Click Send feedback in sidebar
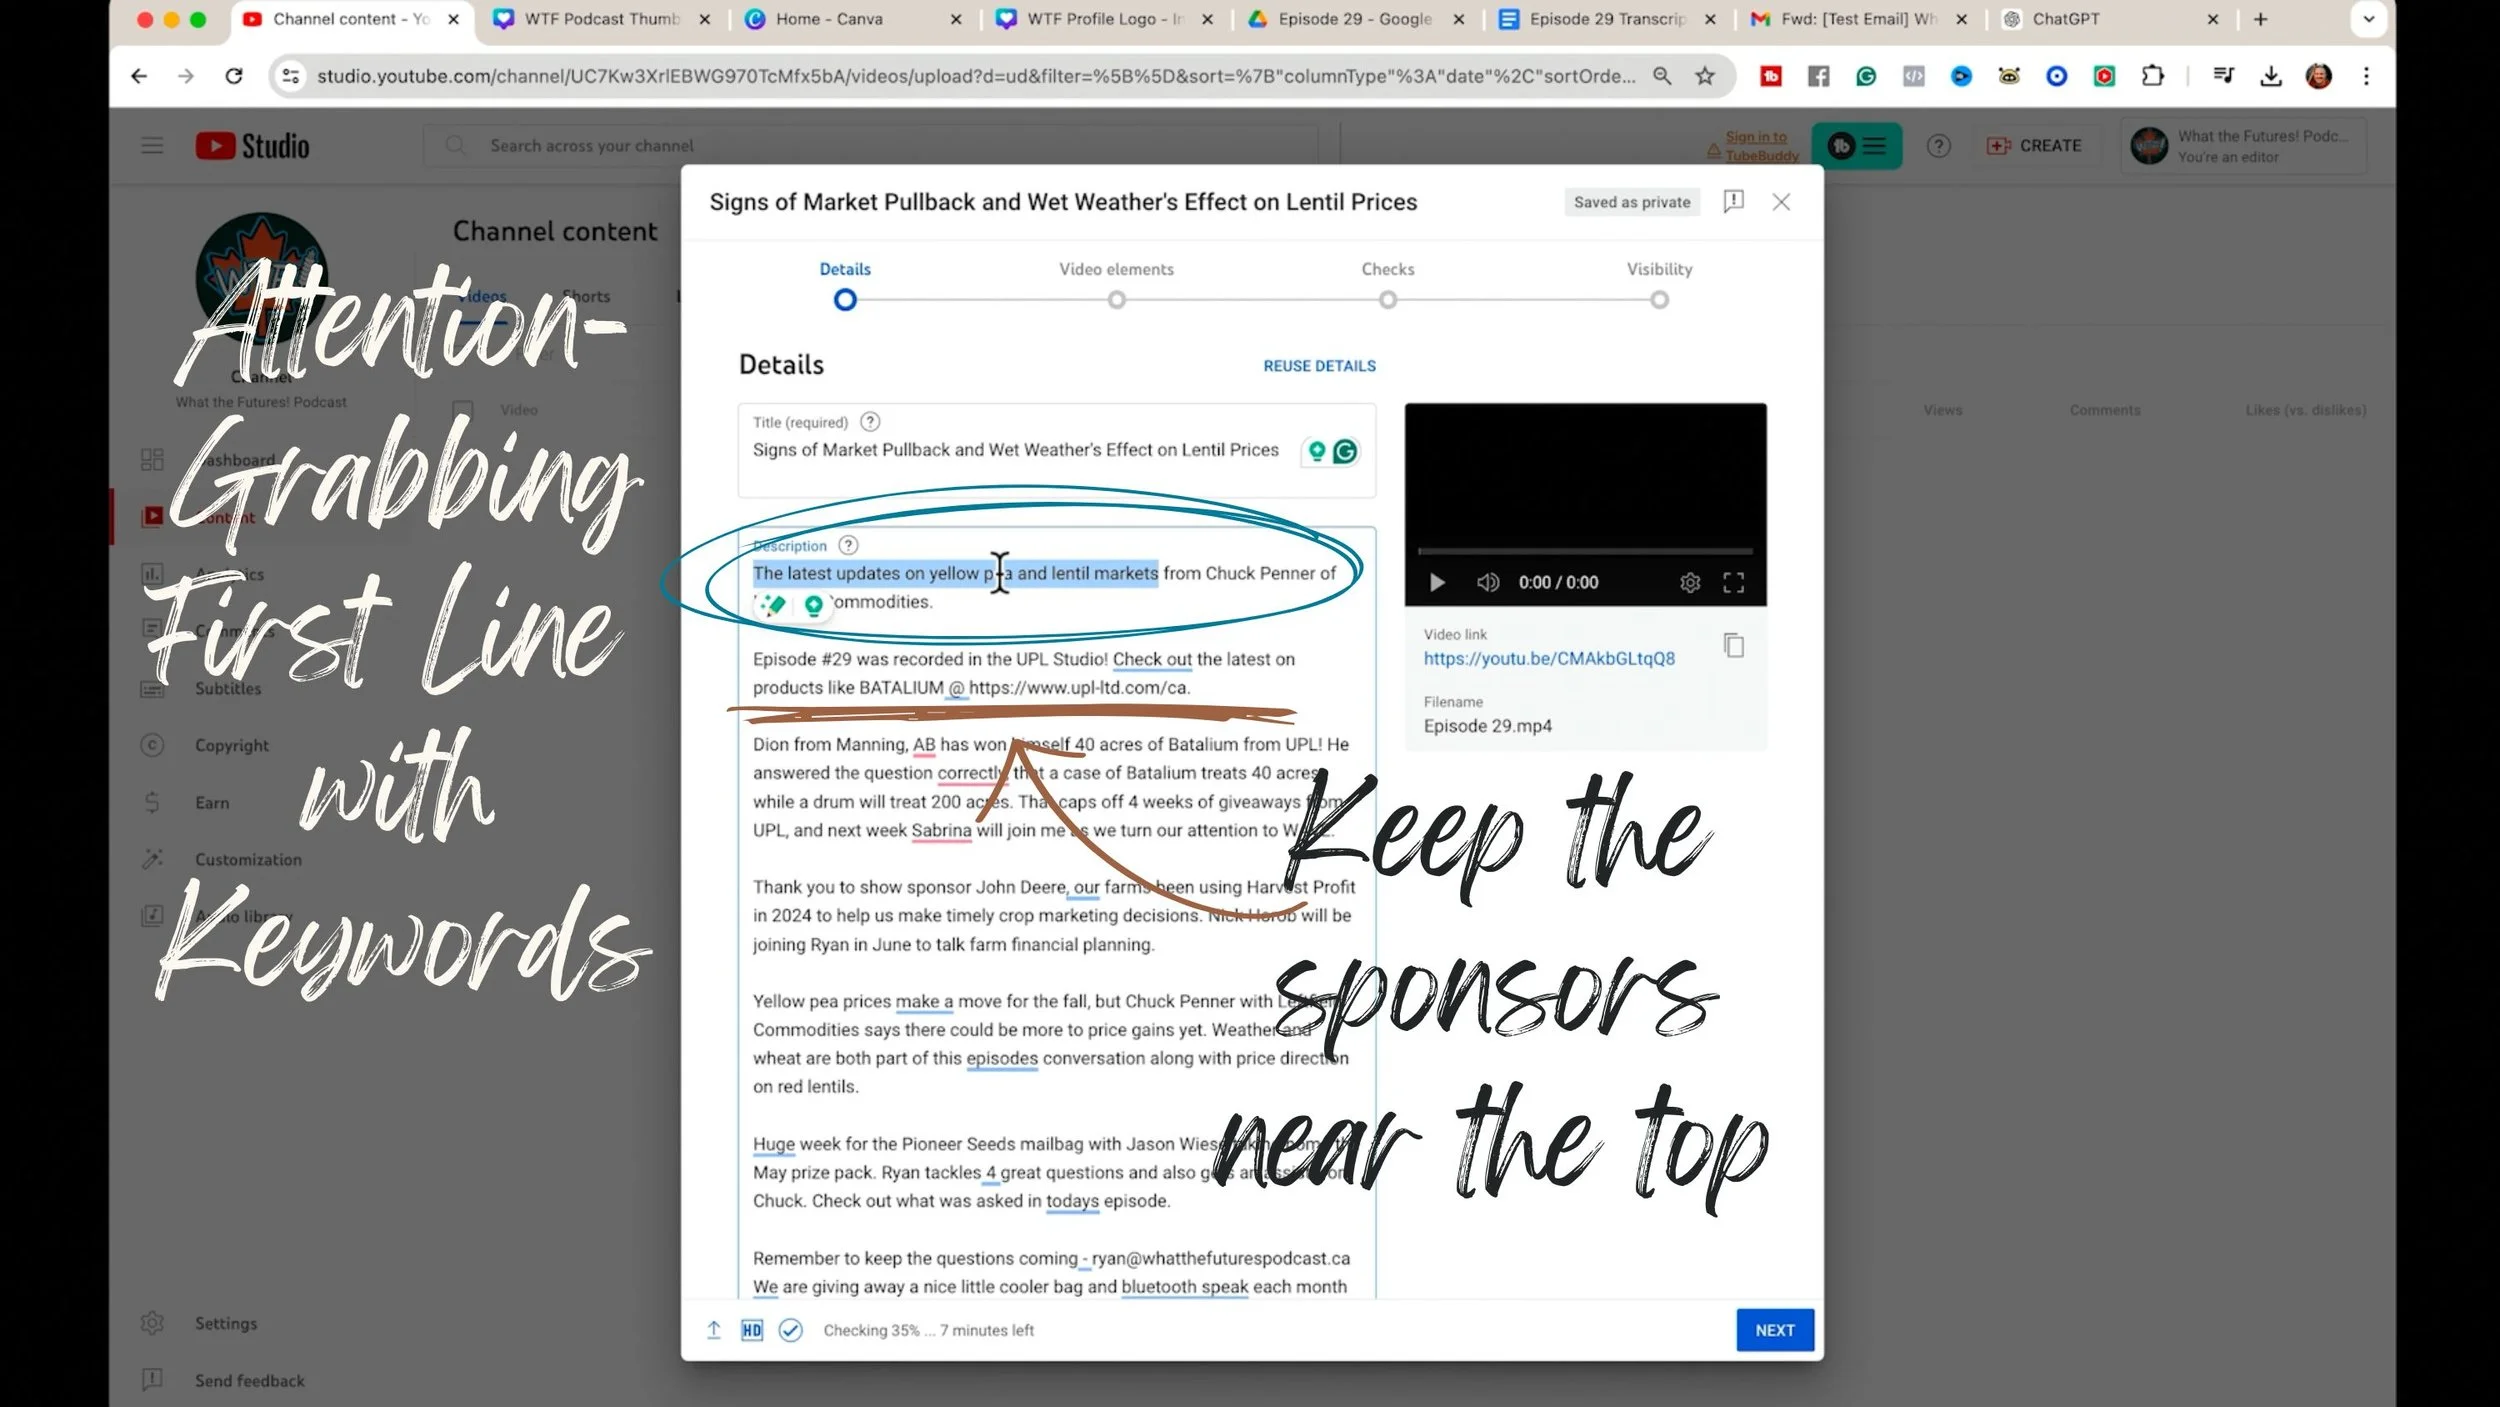Viewport: 2500px width, 1407px height. click(250, 1380)
